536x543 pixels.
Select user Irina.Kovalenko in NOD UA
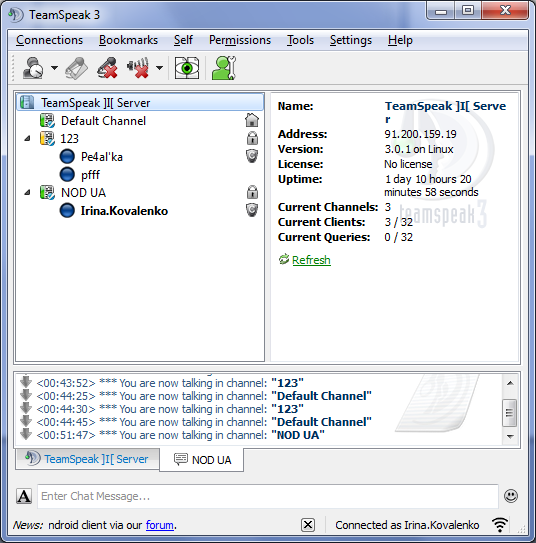point(140,211)
